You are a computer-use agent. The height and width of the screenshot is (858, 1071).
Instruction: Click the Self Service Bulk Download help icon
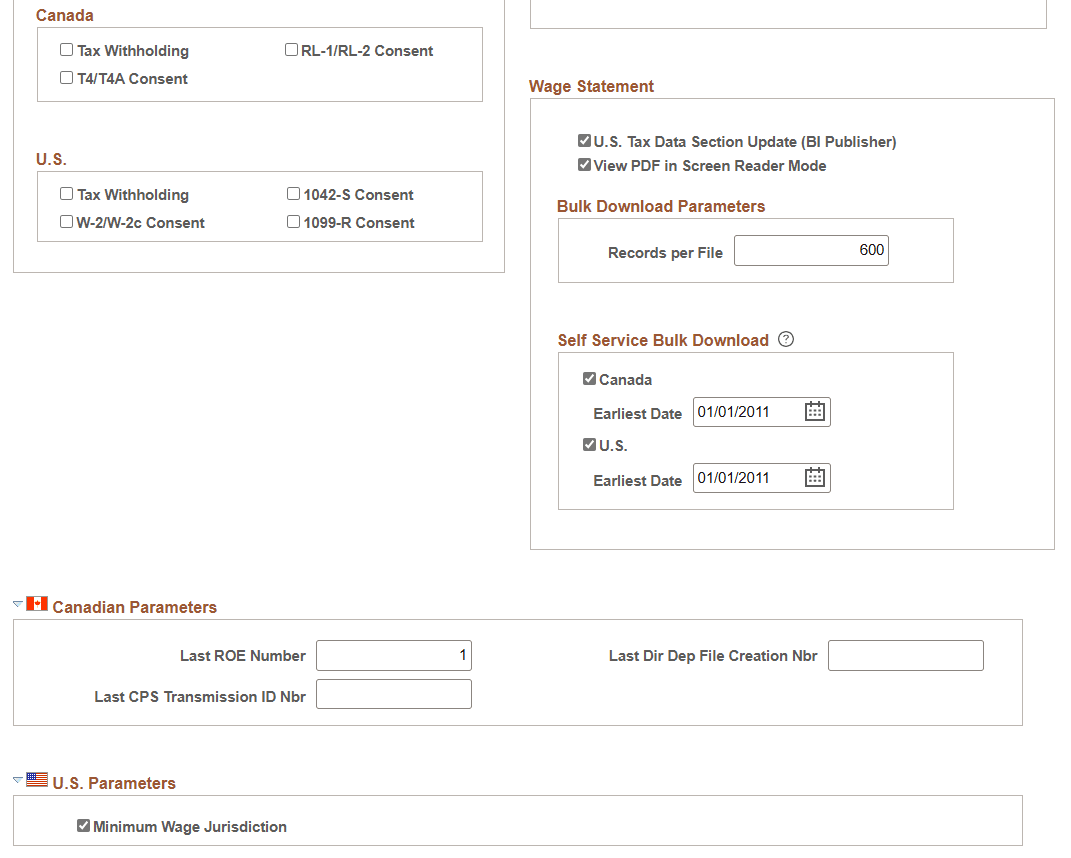coord(786,340)
